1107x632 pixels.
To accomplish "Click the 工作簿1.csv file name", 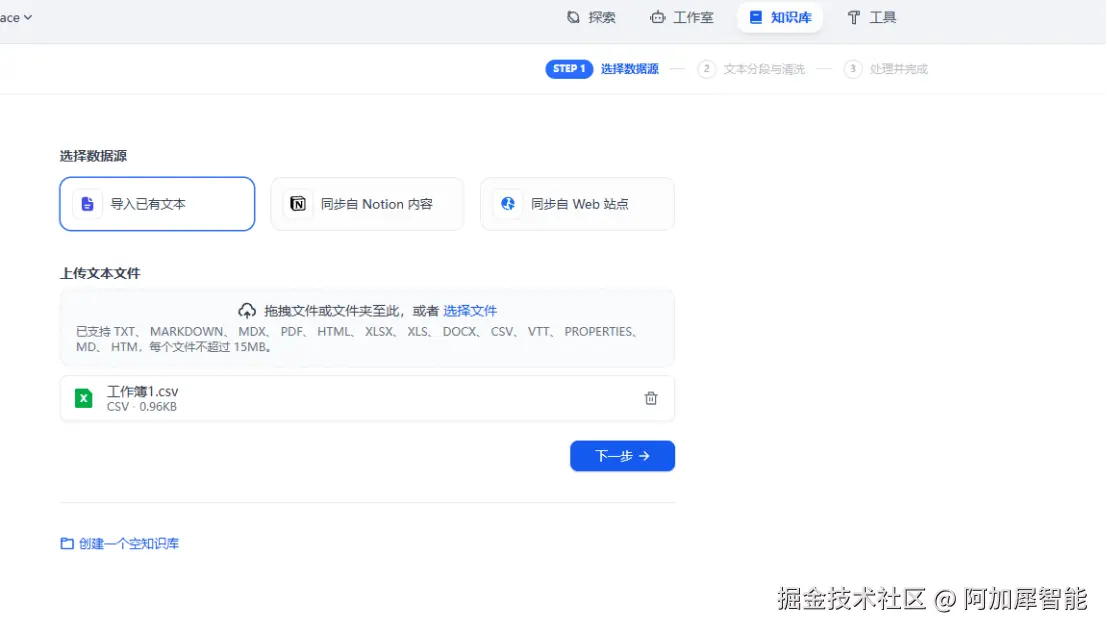I will [143, 391].
